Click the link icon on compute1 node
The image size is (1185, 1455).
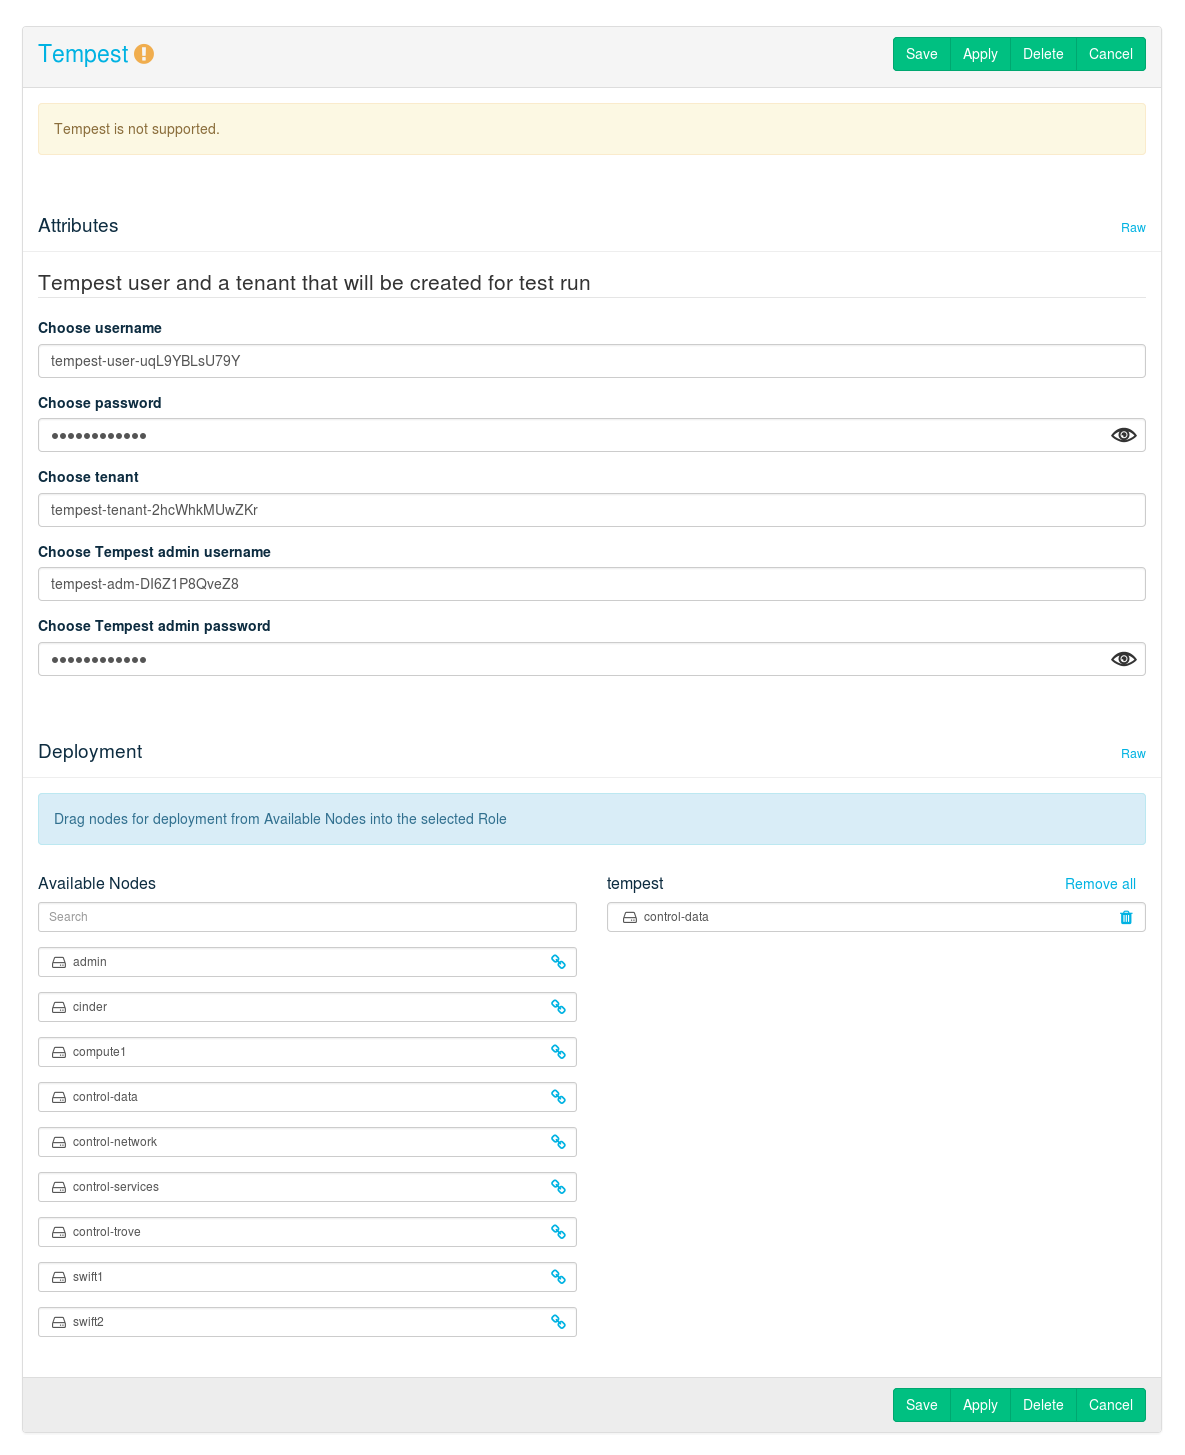pos(558,1052)
